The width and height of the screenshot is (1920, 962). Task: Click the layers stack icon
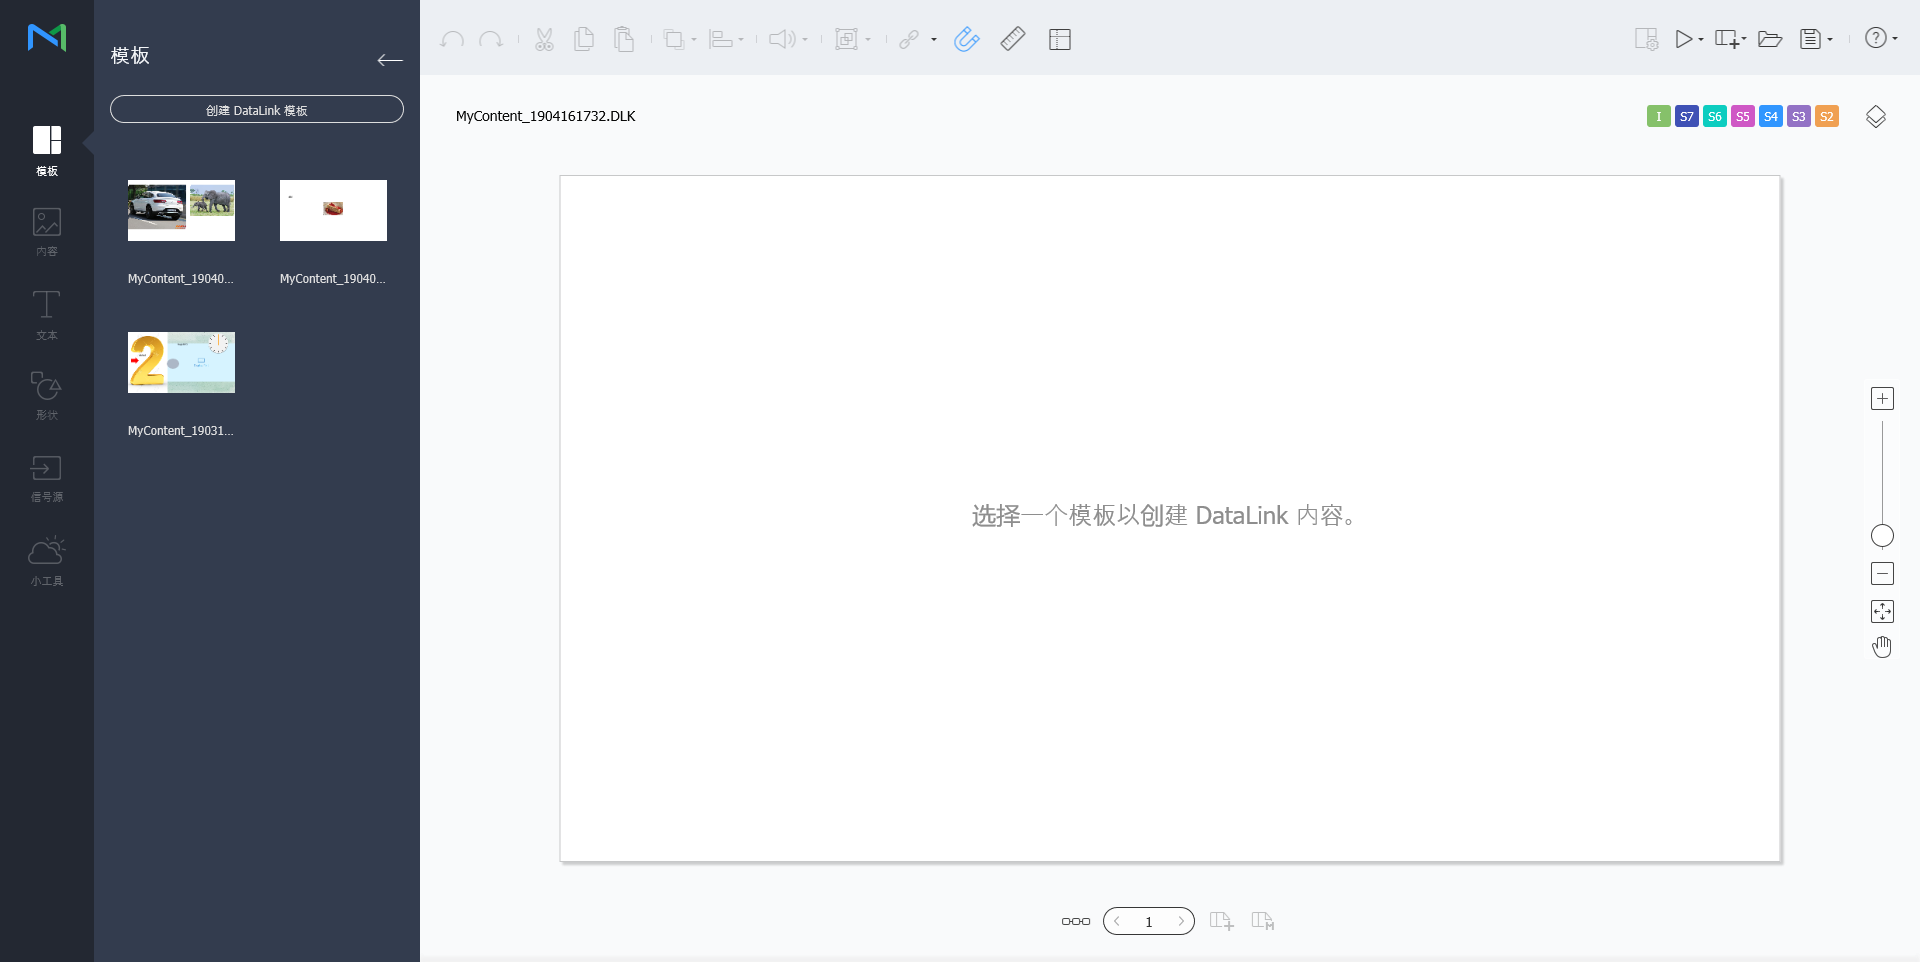click(1875, 117)
